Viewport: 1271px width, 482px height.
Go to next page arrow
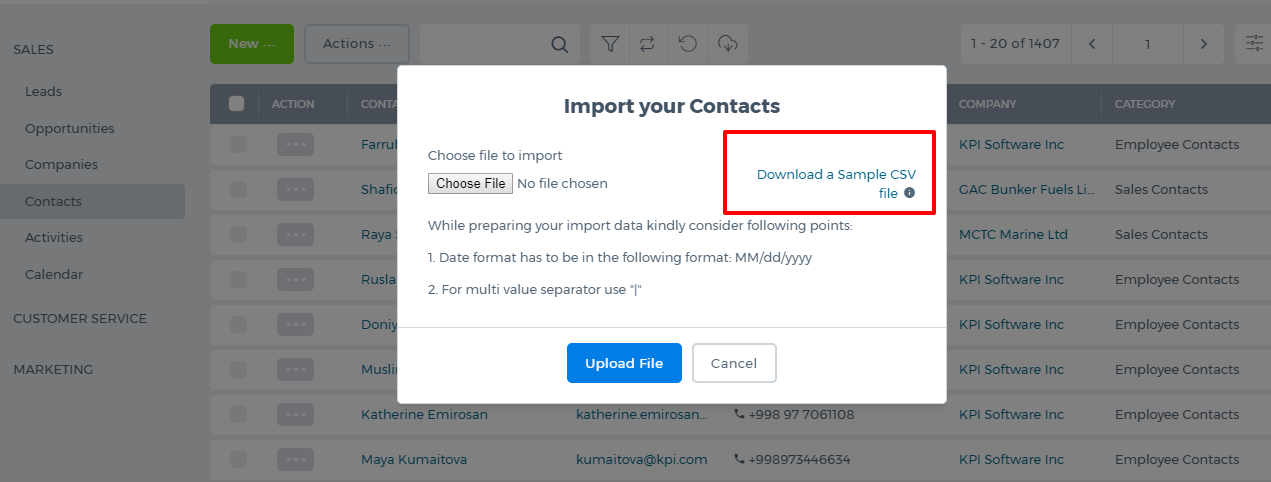[1203, 44]
